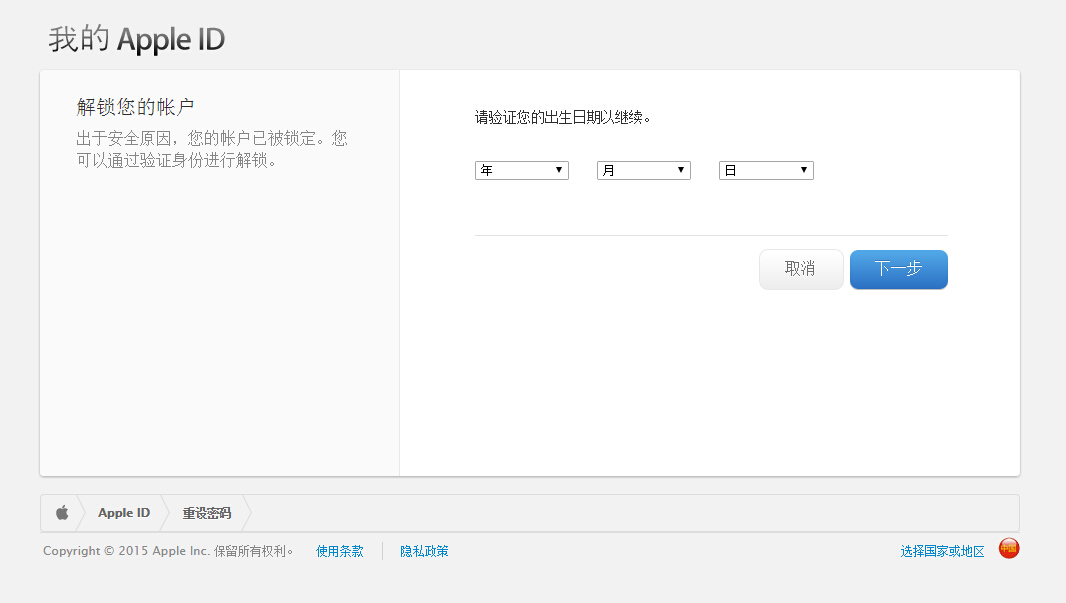Click the 出于安全原因 account locked description

[211, 150]
